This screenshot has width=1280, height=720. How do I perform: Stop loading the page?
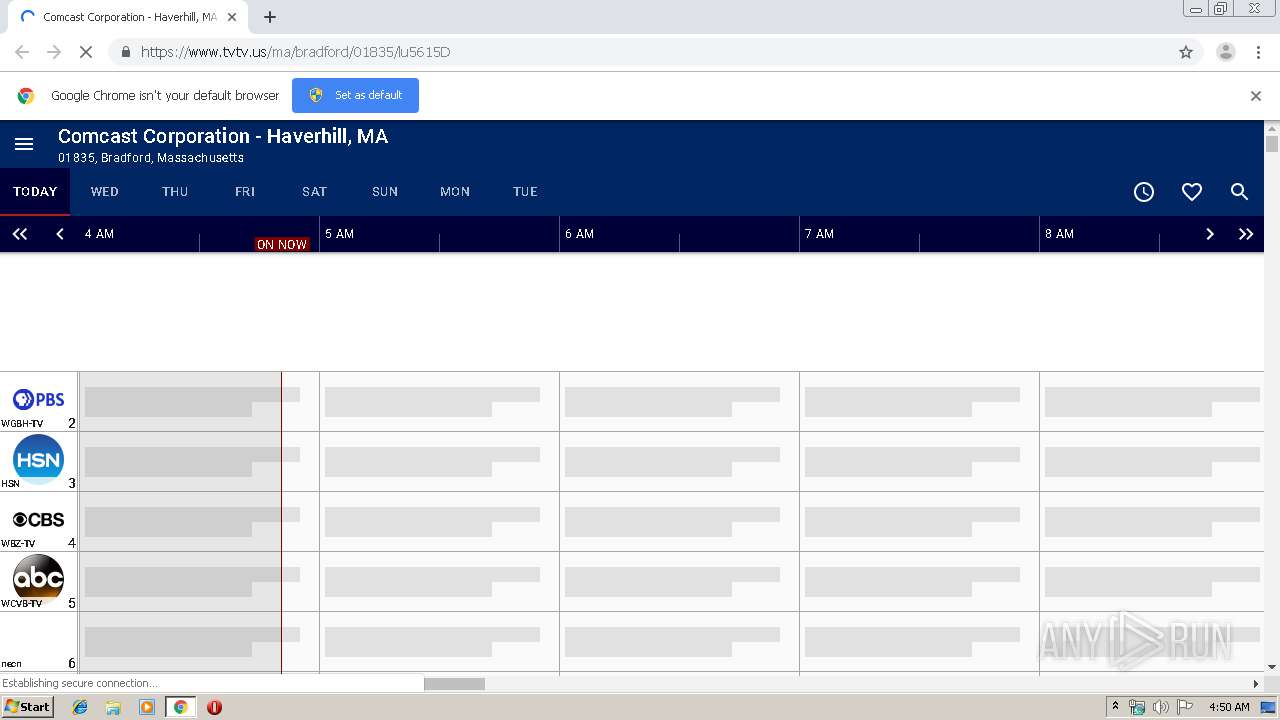85,52
